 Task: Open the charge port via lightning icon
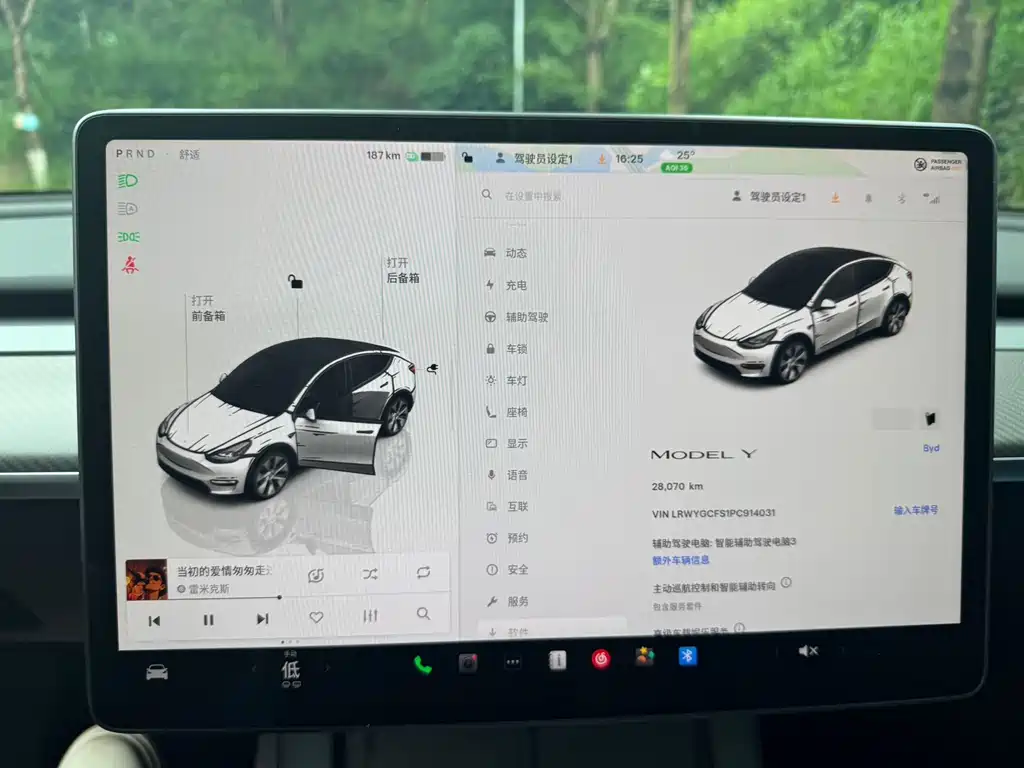coord(432,369)
